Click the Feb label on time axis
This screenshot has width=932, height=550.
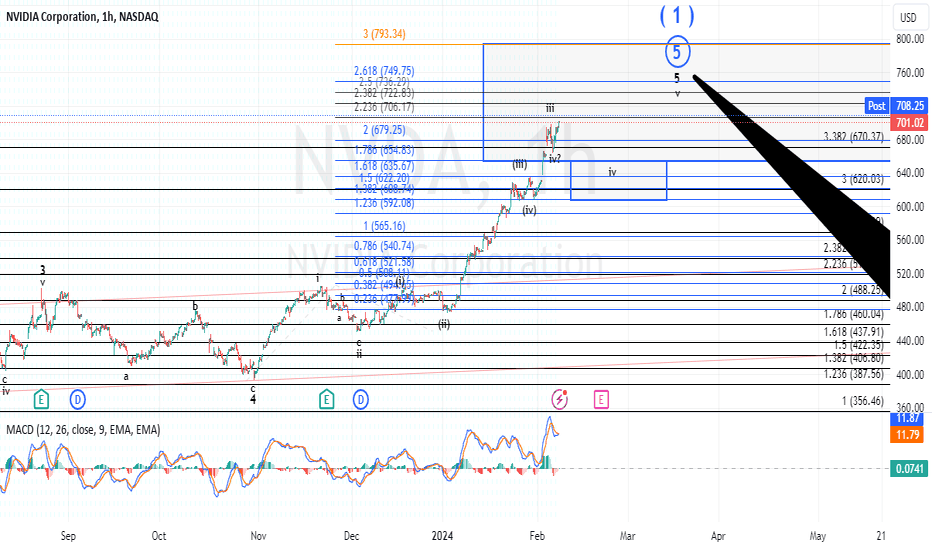click(x=537, y=536)
